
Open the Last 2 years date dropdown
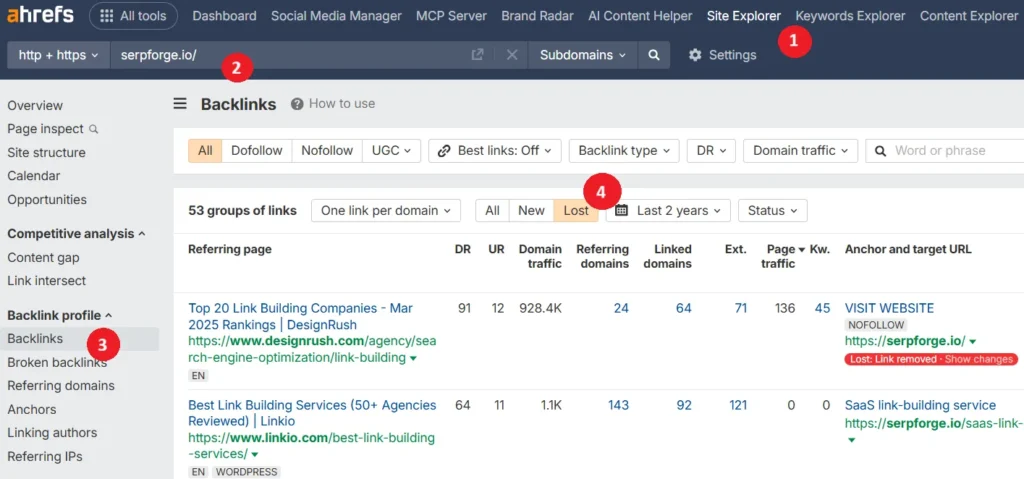tap(668, 210)
